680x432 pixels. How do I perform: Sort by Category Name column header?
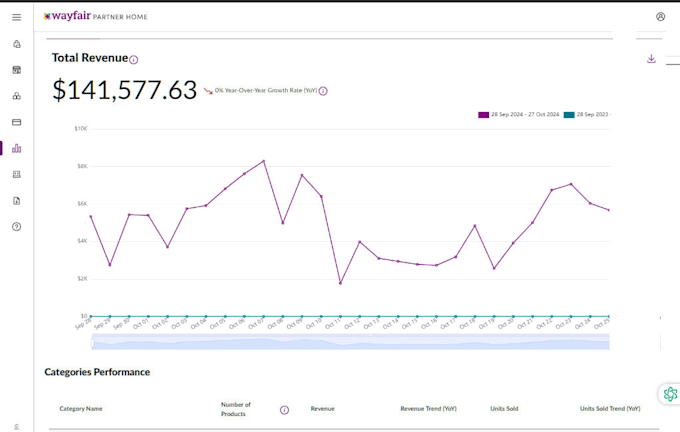pos(81,409)
